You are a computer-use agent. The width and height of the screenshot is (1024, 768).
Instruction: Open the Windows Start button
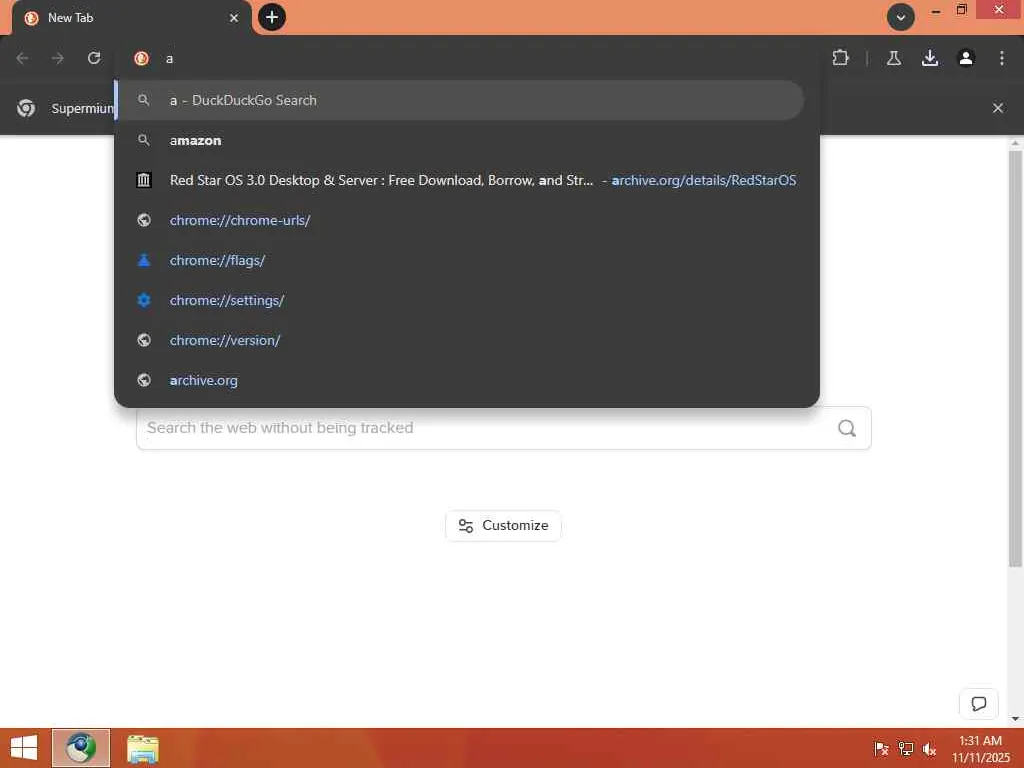(x=24, y=748)
